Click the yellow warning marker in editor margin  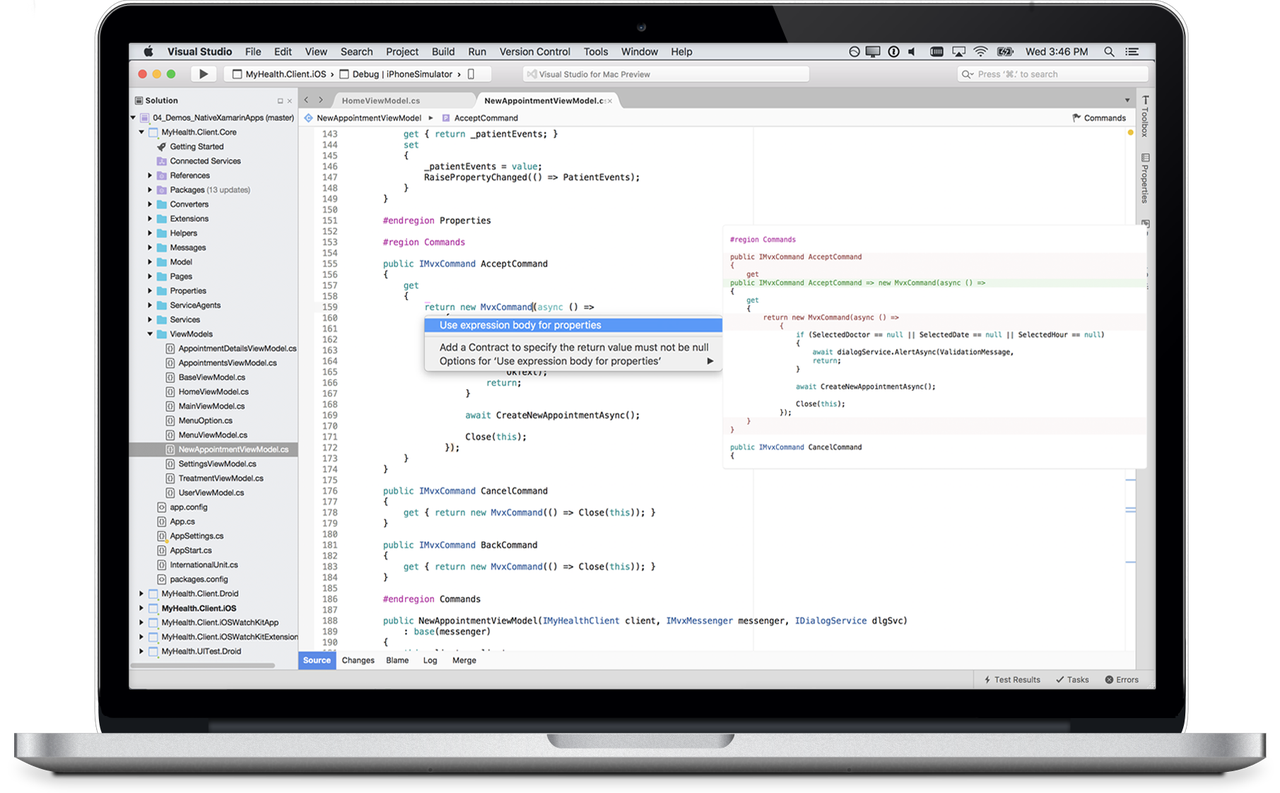tap(1131, 132)
